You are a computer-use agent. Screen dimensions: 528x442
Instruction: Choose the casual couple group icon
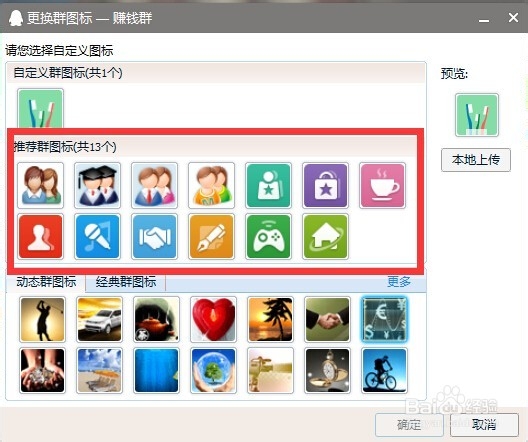40,185
